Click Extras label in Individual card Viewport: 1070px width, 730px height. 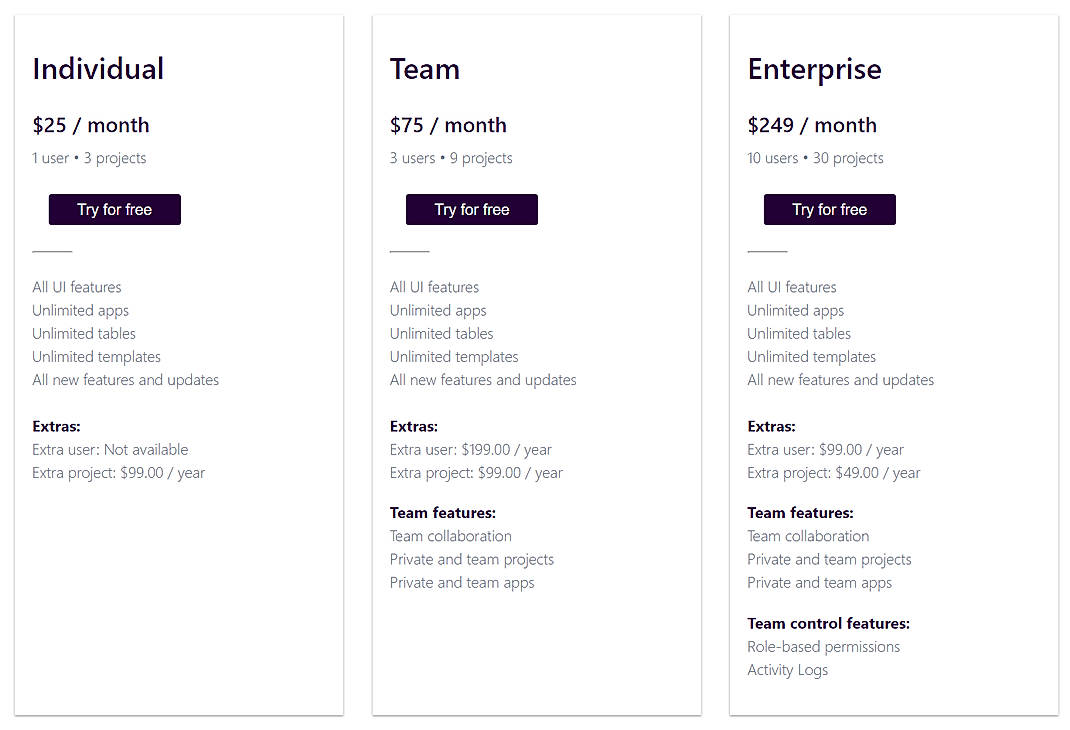click(x=56, y=426)
